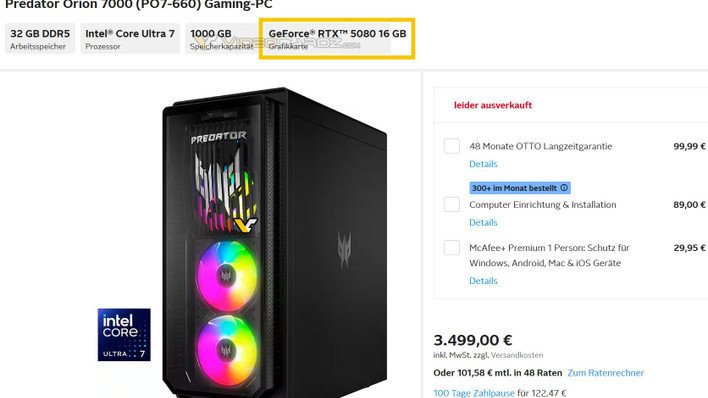Open the Zum Ratenrechner link
This screenshot has height=398, width=708.
coord(606,373)
